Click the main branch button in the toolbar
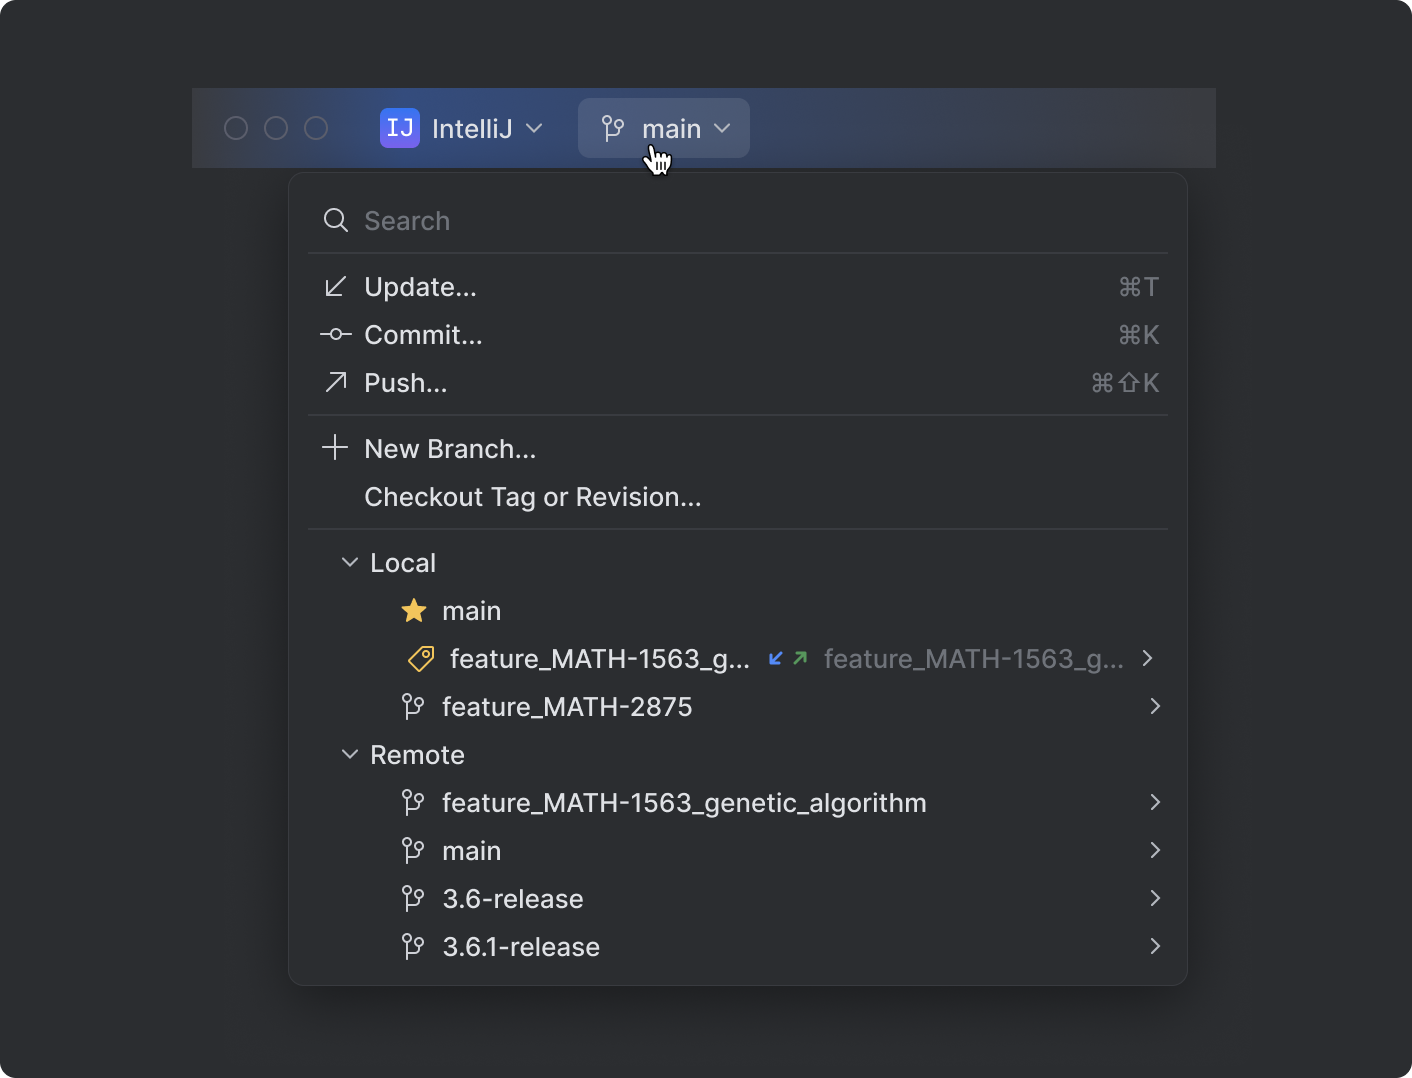 [x=663, y=128]
